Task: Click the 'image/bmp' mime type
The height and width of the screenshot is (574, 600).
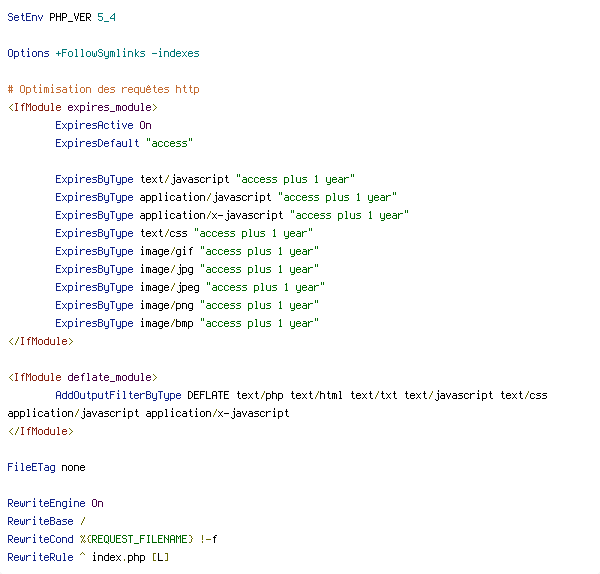Action: tap(167, 323)
